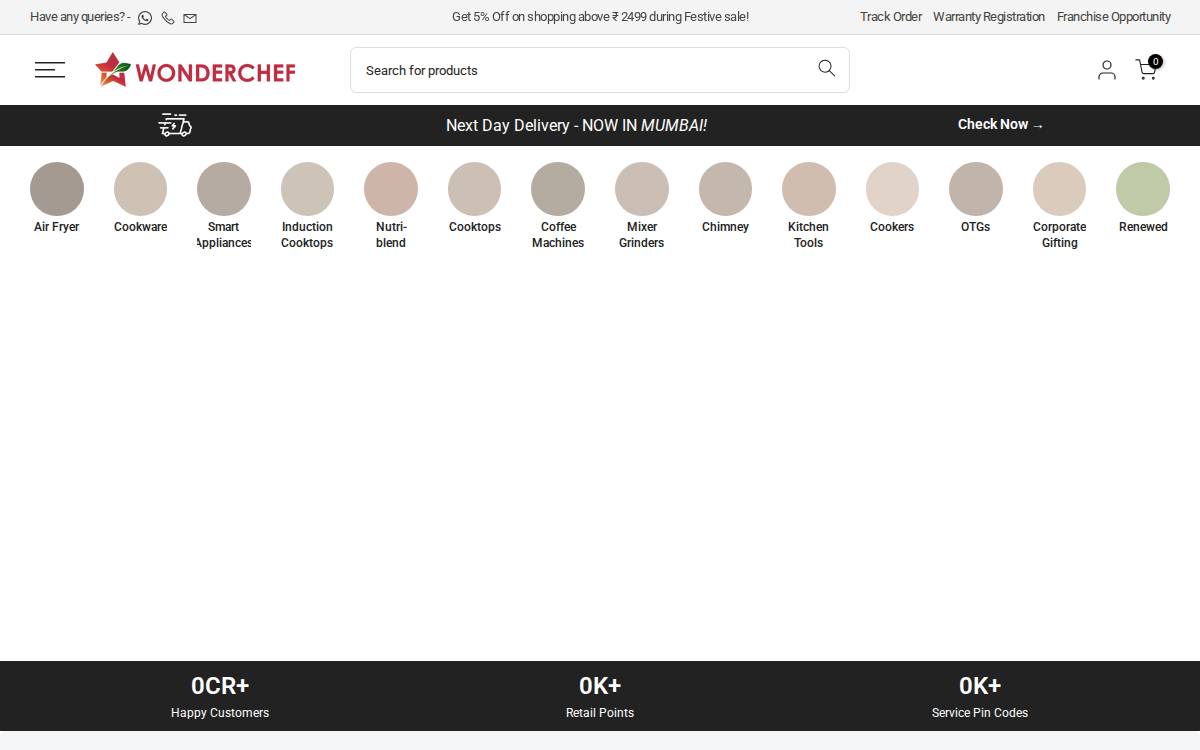Click Happy Customers stat text
The height and width of the screenshot is (750, 1200).
[220, 713]
